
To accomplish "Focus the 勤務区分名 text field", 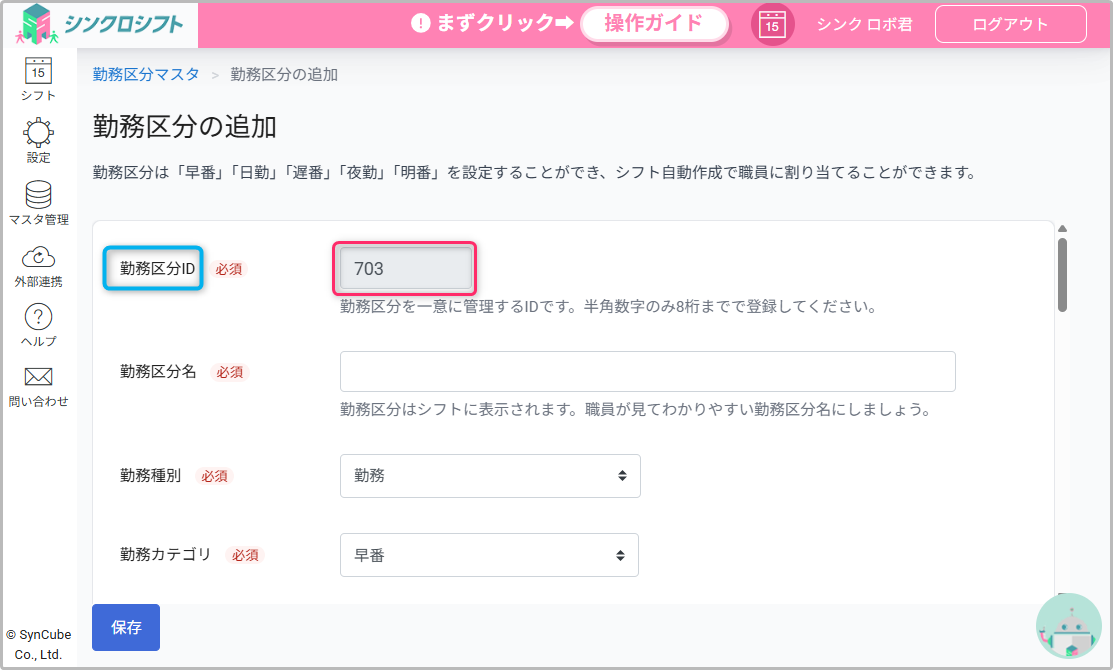I will (x=647, y=371).
